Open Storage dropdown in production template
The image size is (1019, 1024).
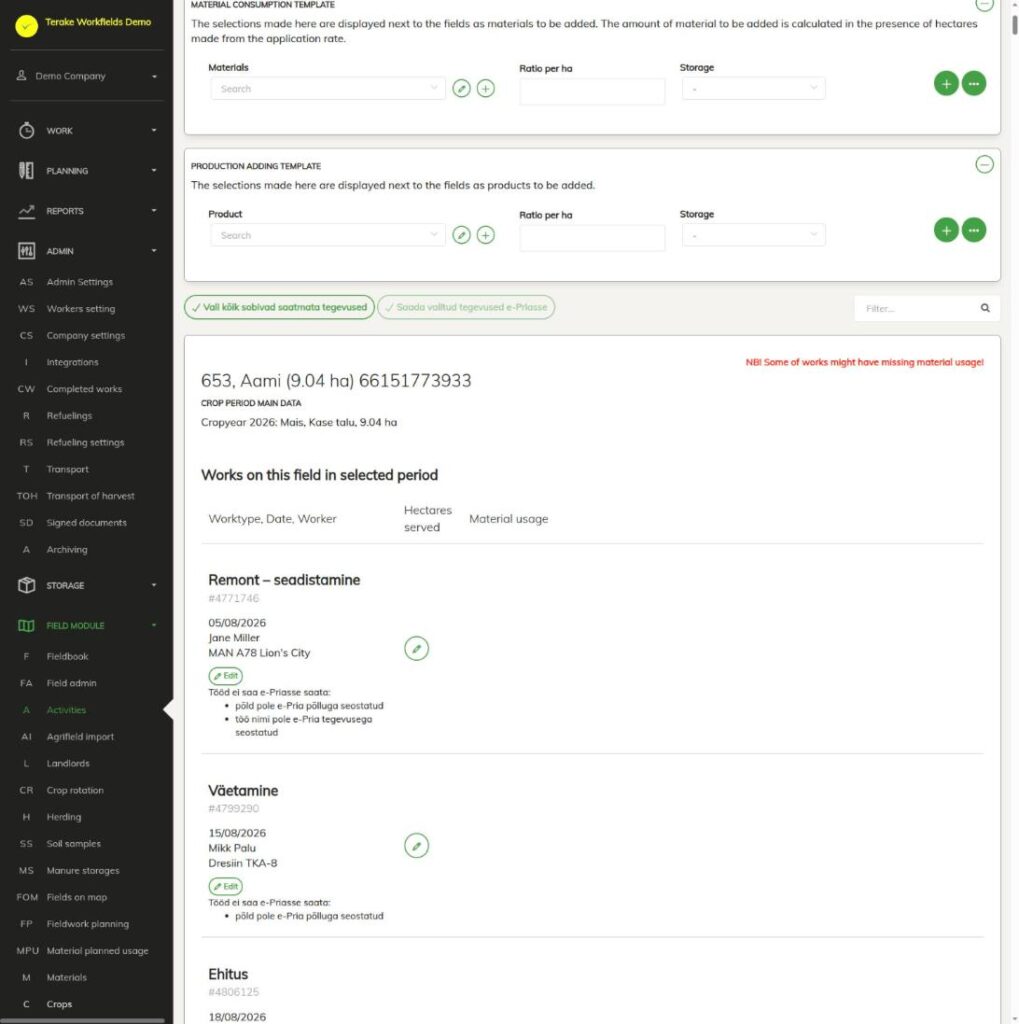click(x=753, y=235)
